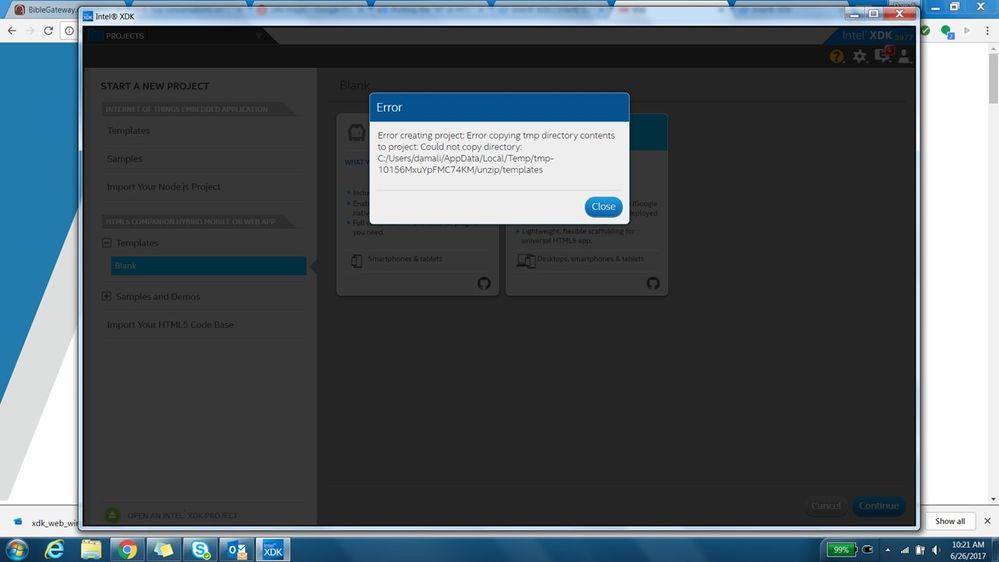Collapse the HTML5 Templates tree node

[x=107, y=243]
